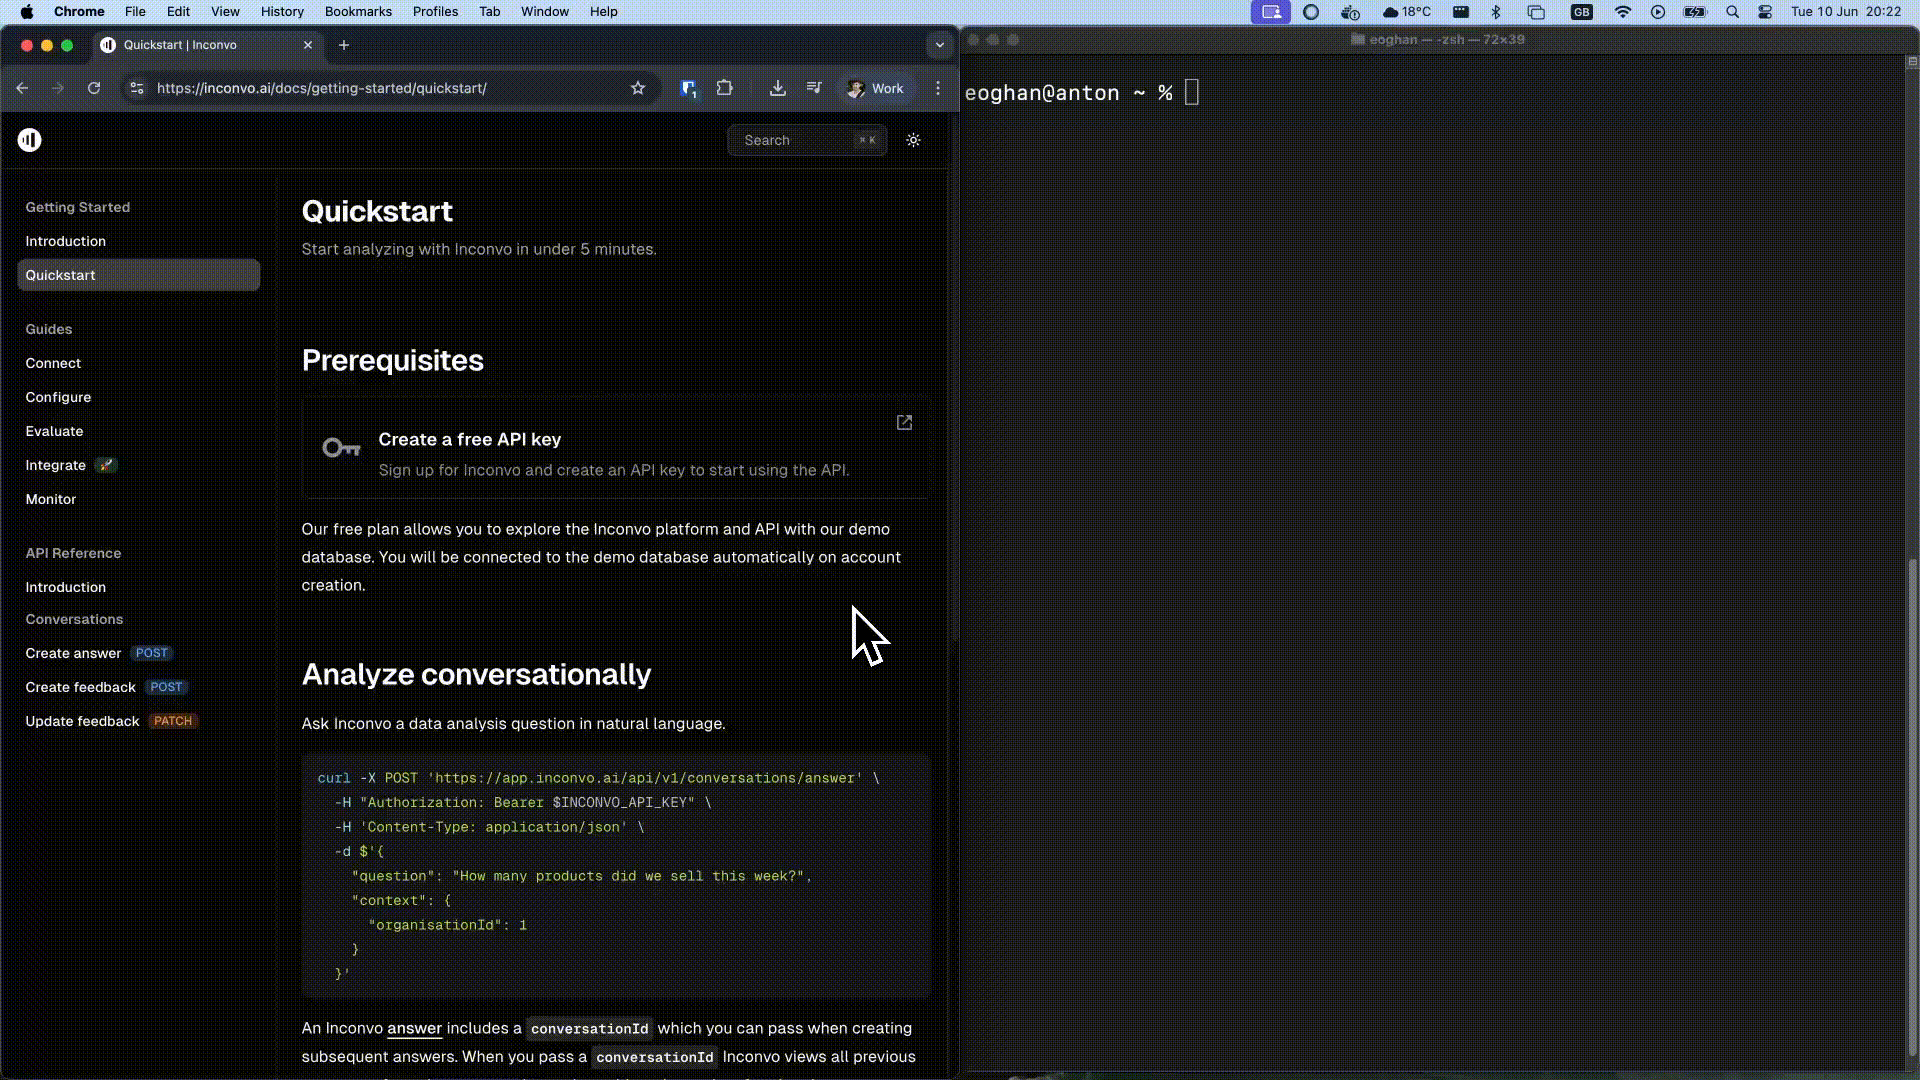1920x1080 pixels.
Task: Click the Bluetooth icon in menu bar
Action: tap(1496, 12)
